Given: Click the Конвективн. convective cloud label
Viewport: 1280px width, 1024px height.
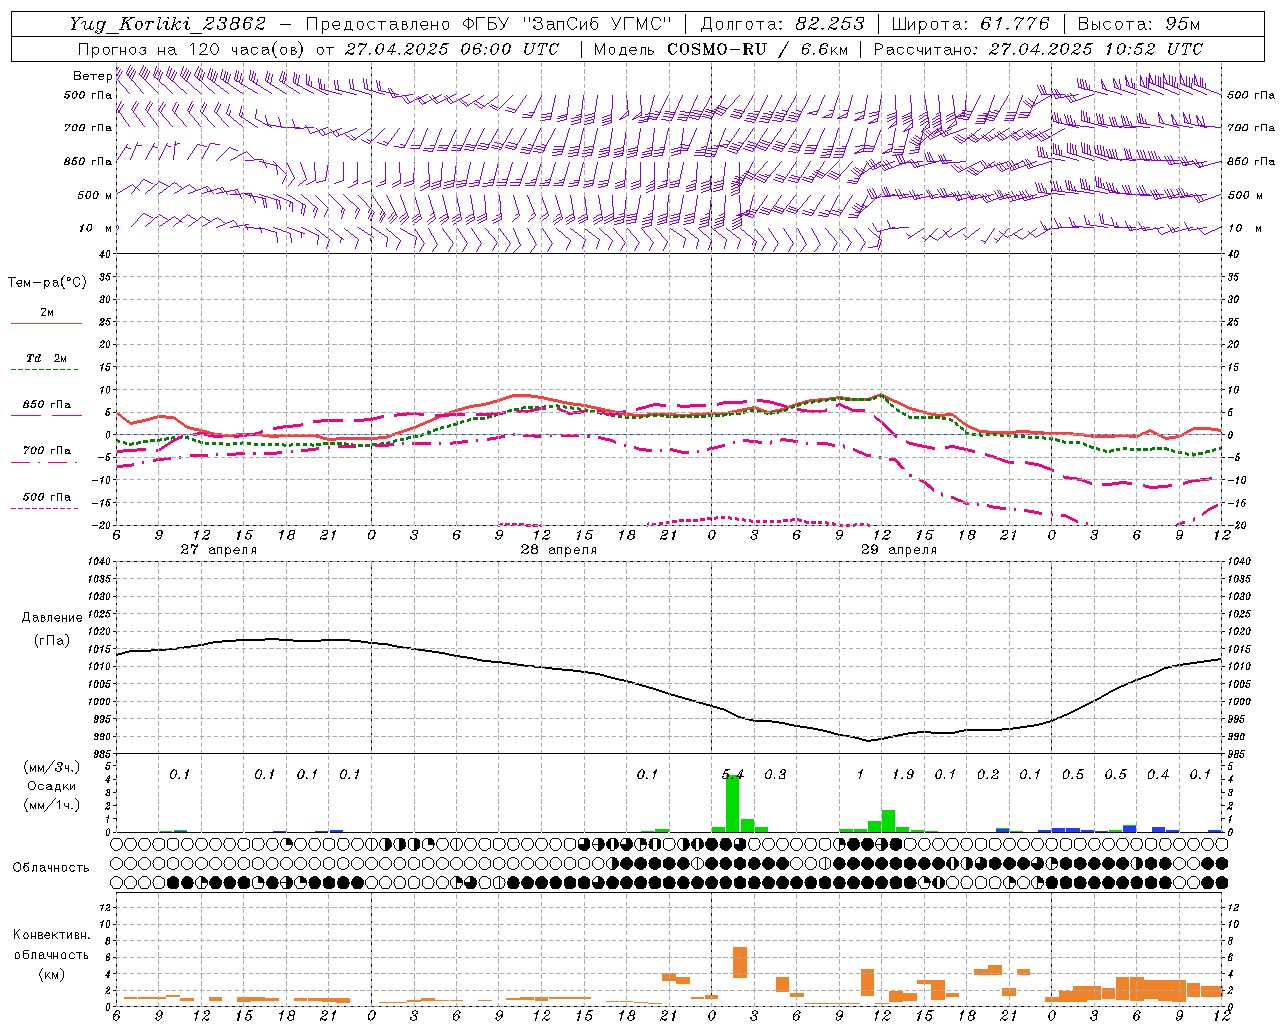Looking at the screenshot, I should click(51, 935).
